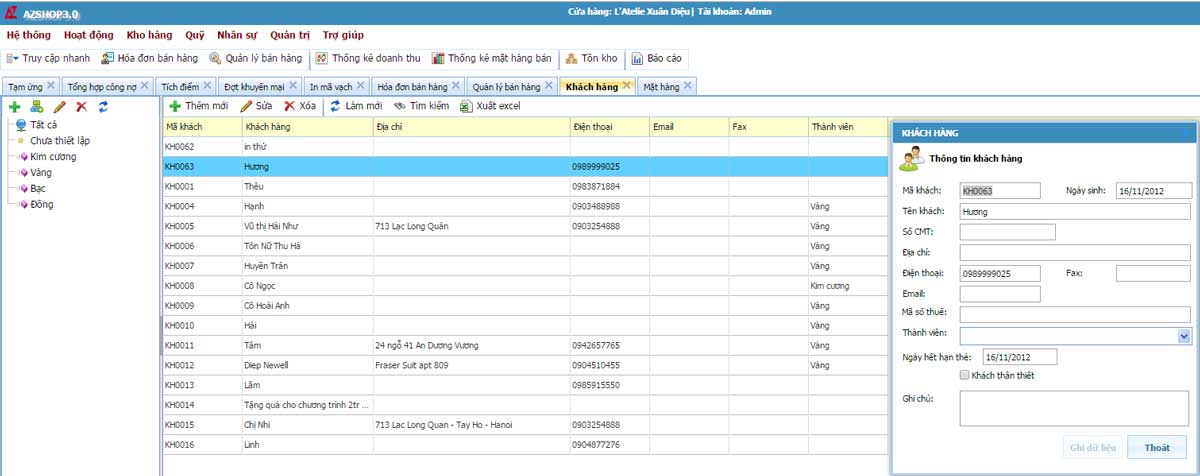Click the Thoát button in customer dialog
1200x476 pixels.
pos(1157,448)
